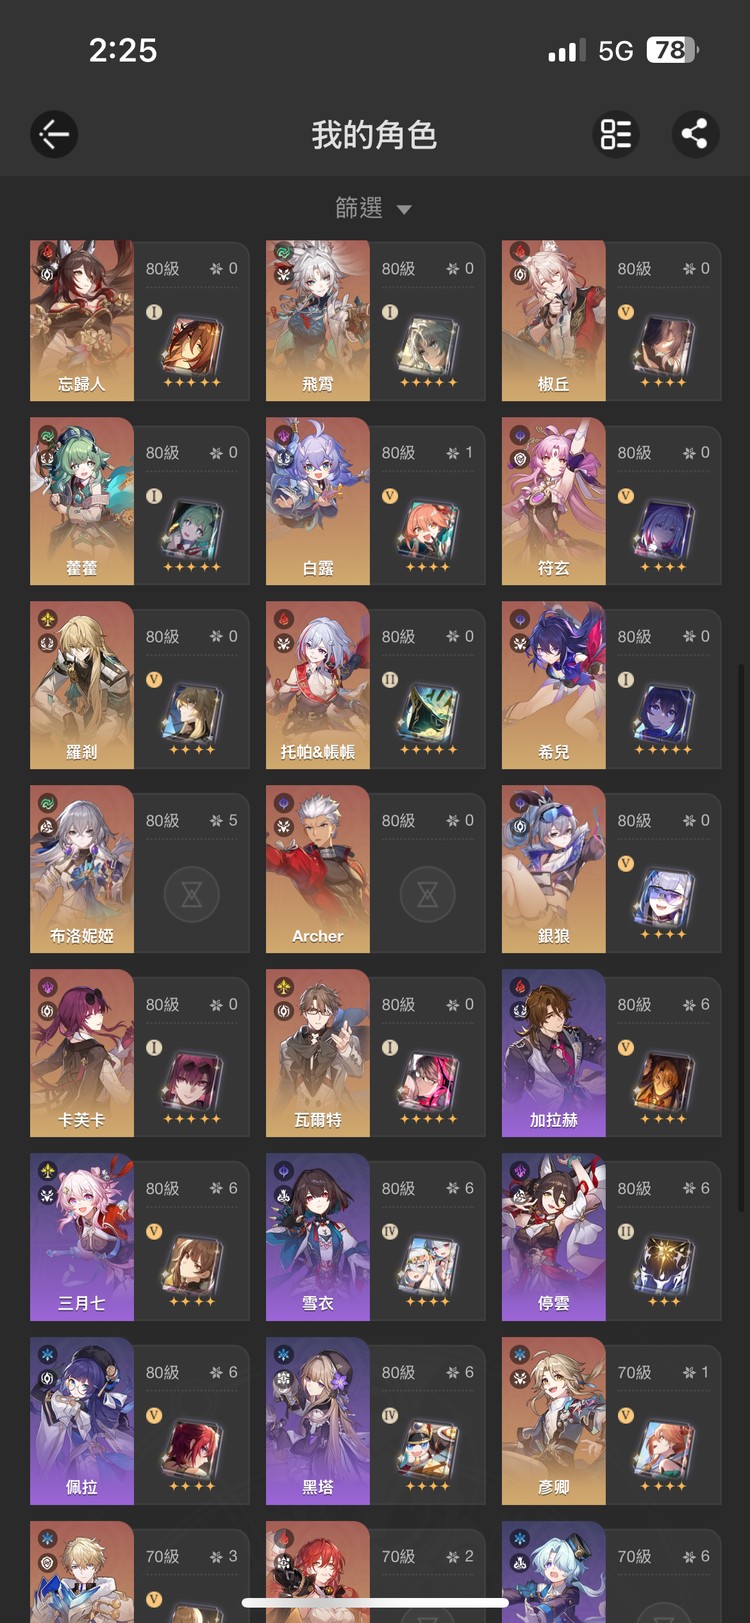Screen dimensions: 750x1623
Task: Switch to list layout view icon
Action: point(615,134)
